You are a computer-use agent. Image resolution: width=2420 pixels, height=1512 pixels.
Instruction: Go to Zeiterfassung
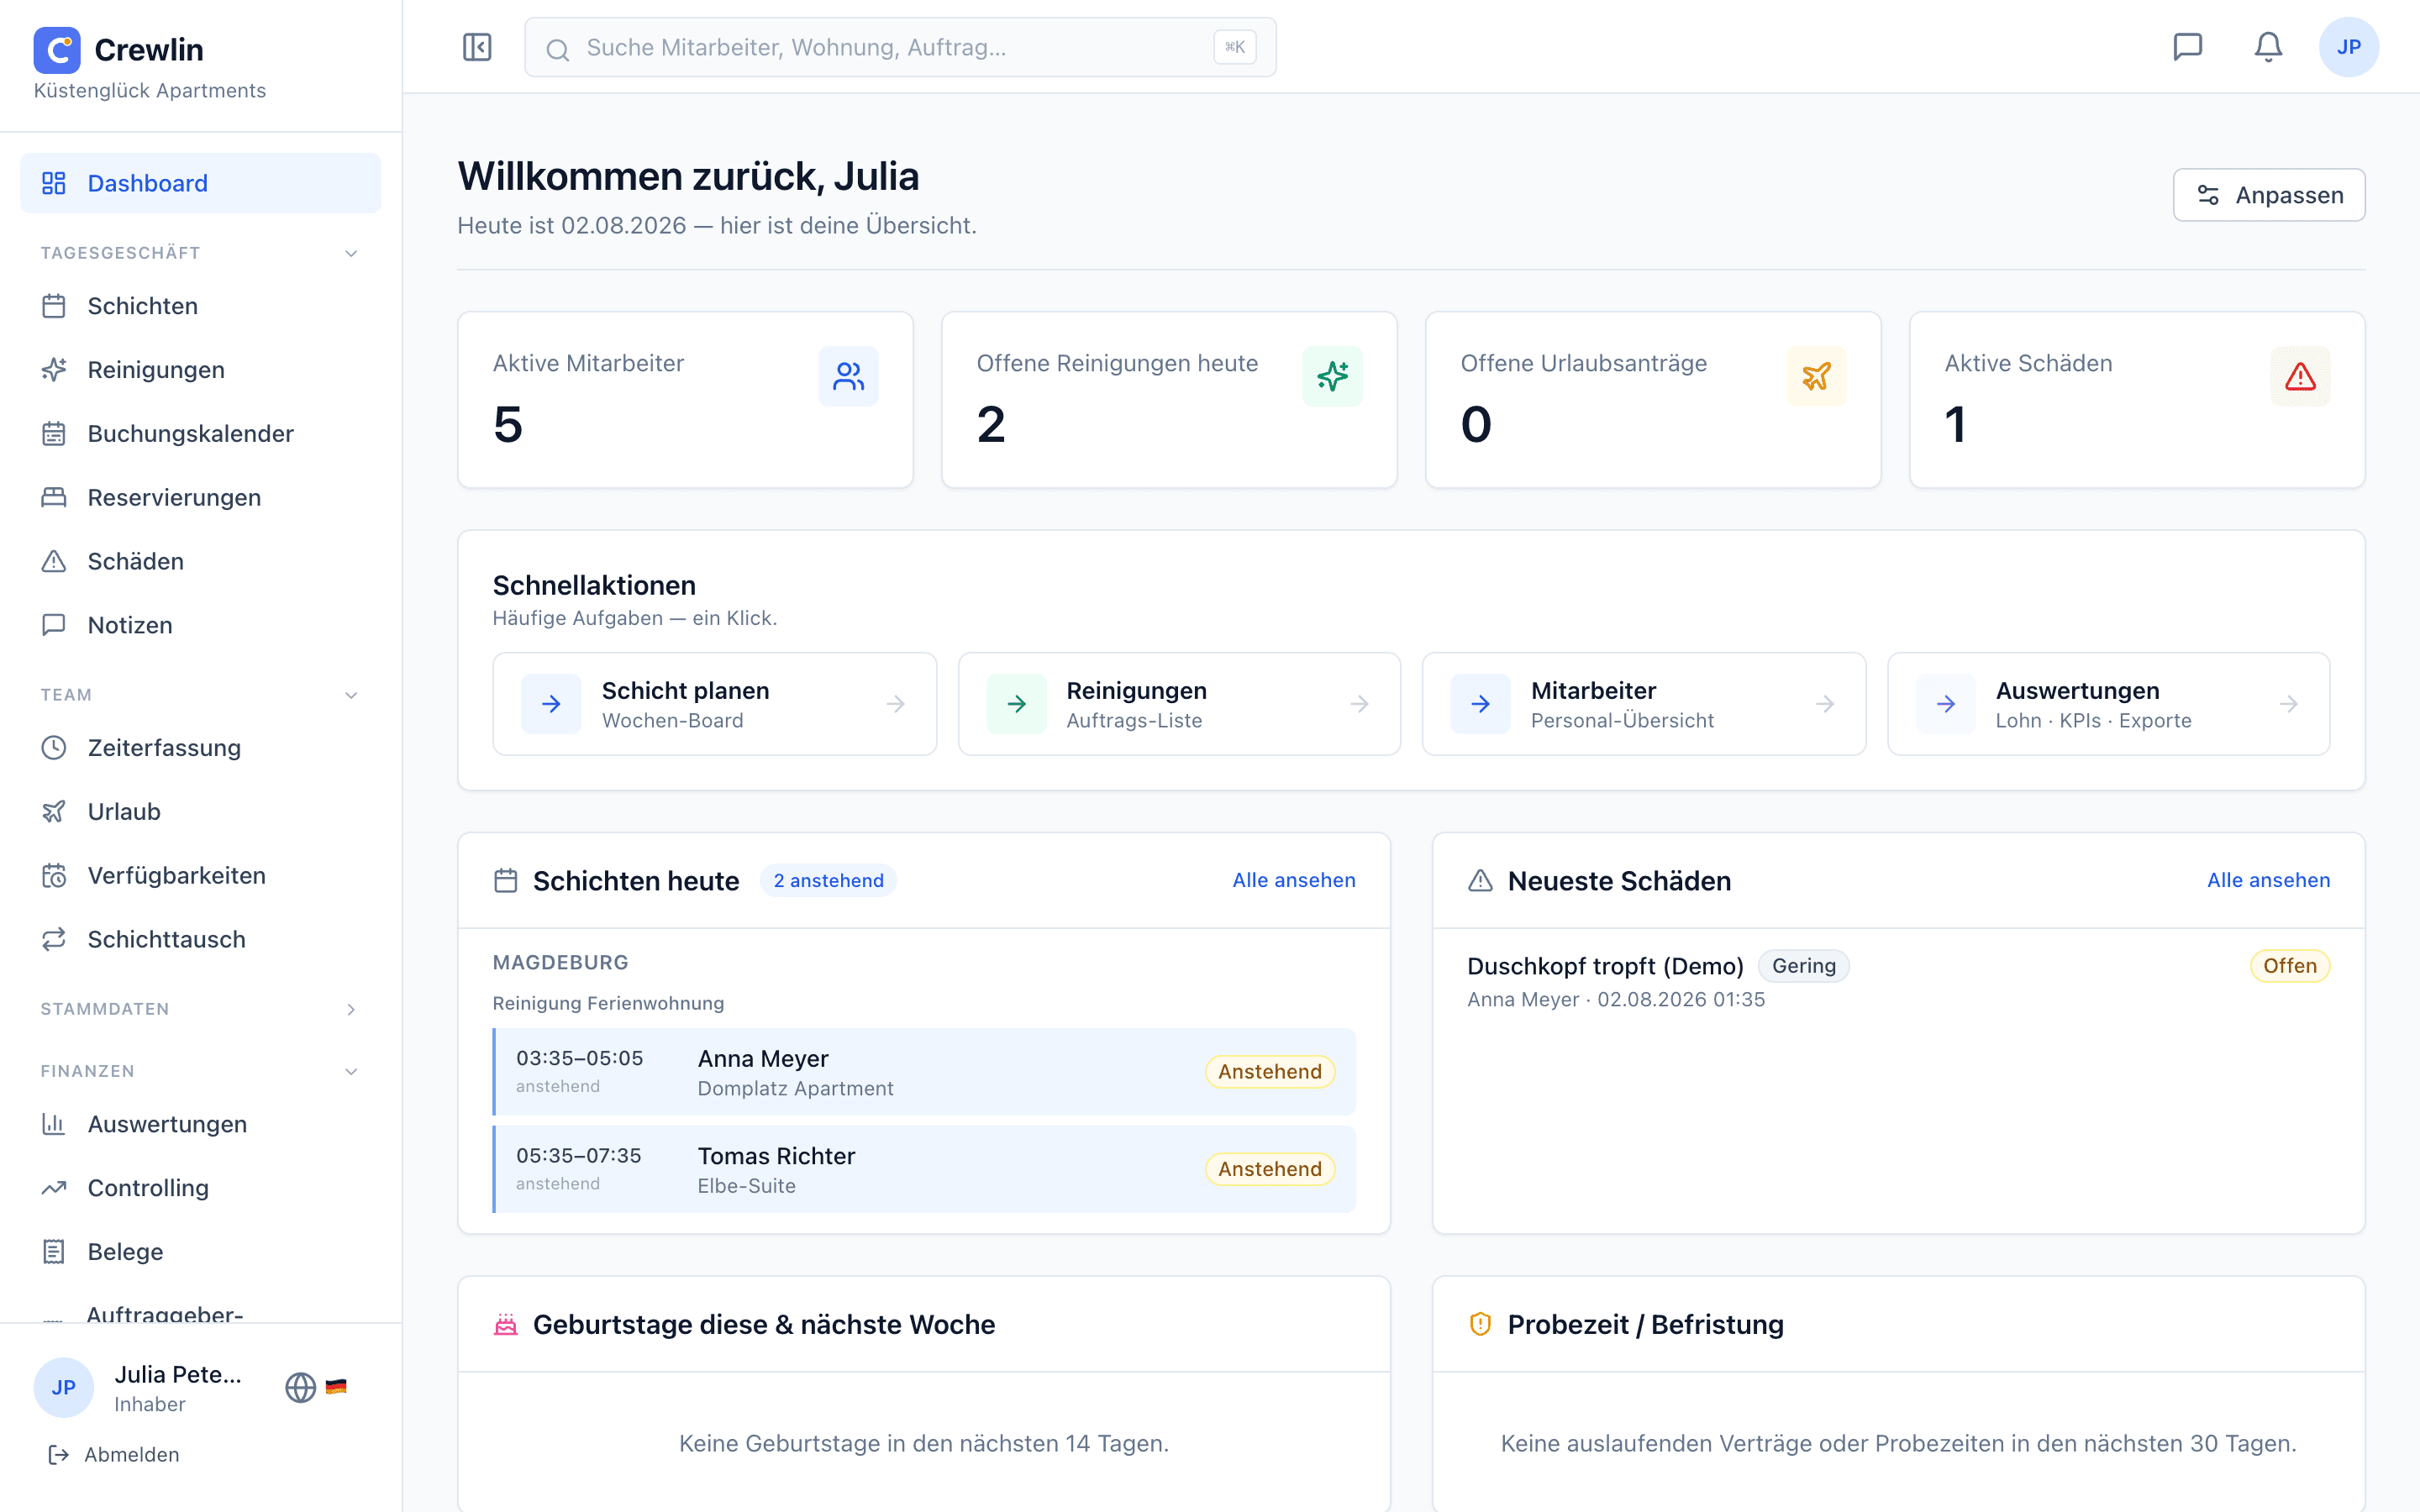point(200,748)
